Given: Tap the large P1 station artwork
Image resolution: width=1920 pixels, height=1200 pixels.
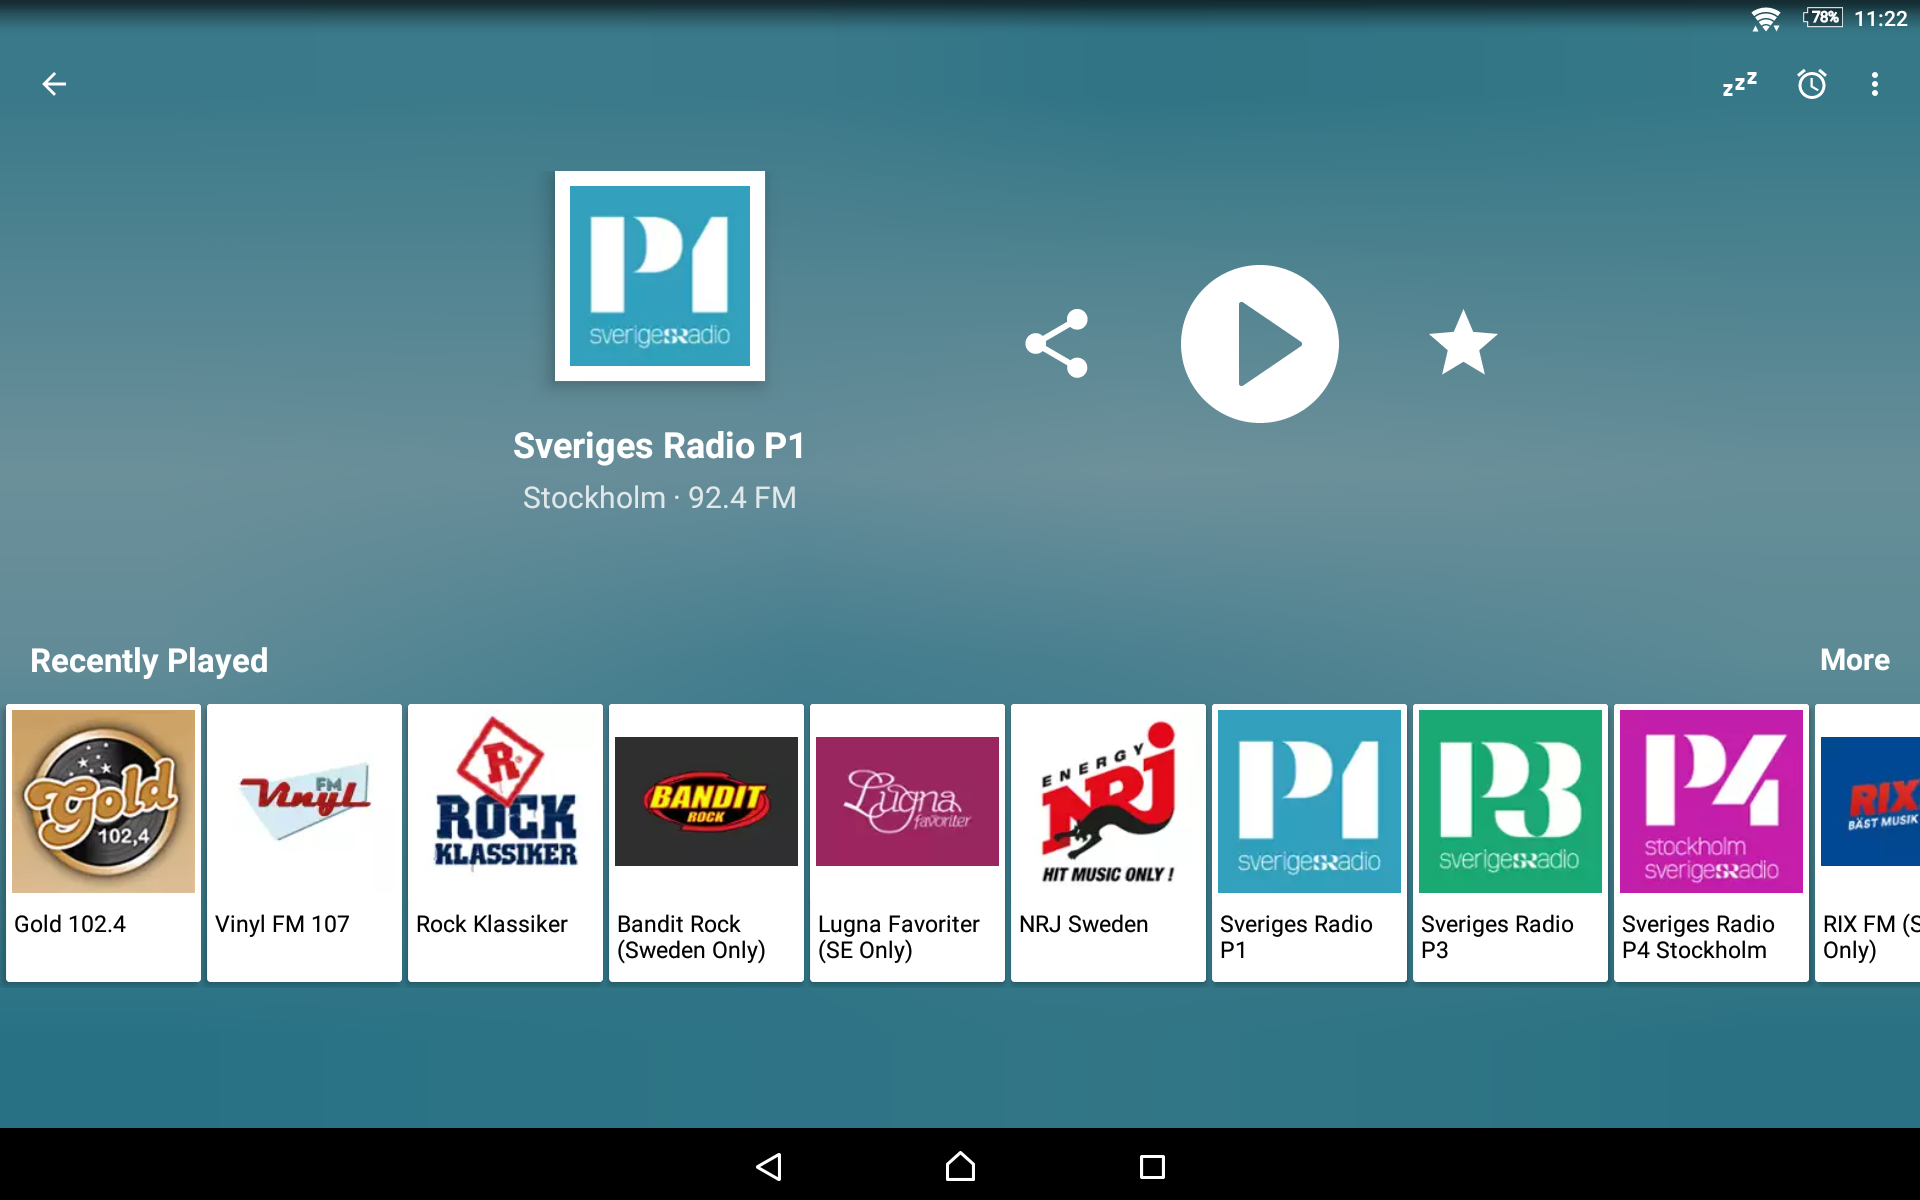Looking at the screenshot, I should coord(660,276).
